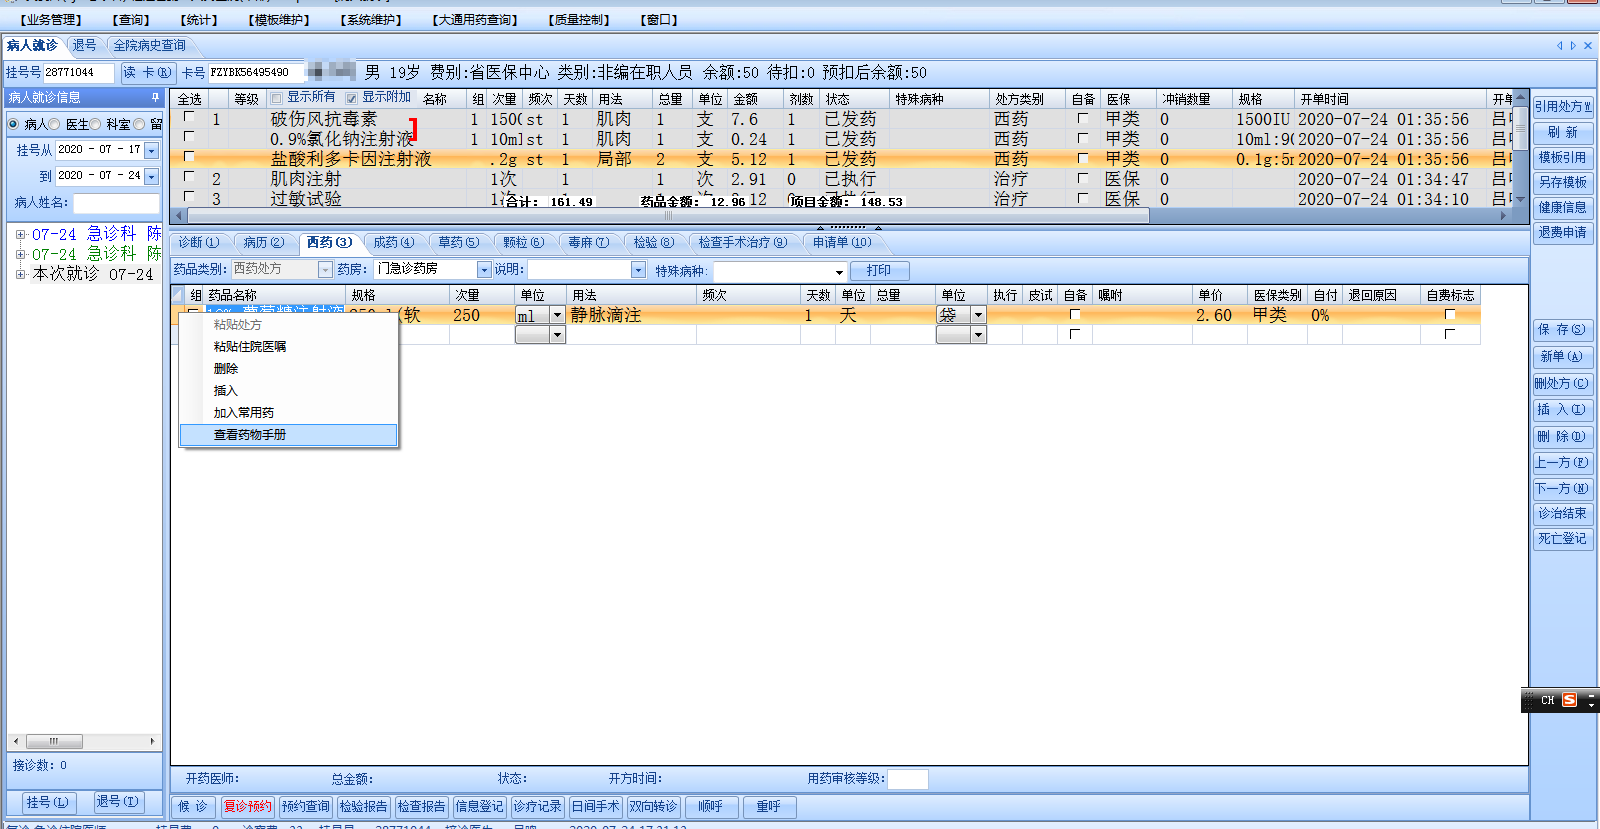Screen dimensions: 1600x829
Task: Click the CH language indicator
Action: point(1547,700)
